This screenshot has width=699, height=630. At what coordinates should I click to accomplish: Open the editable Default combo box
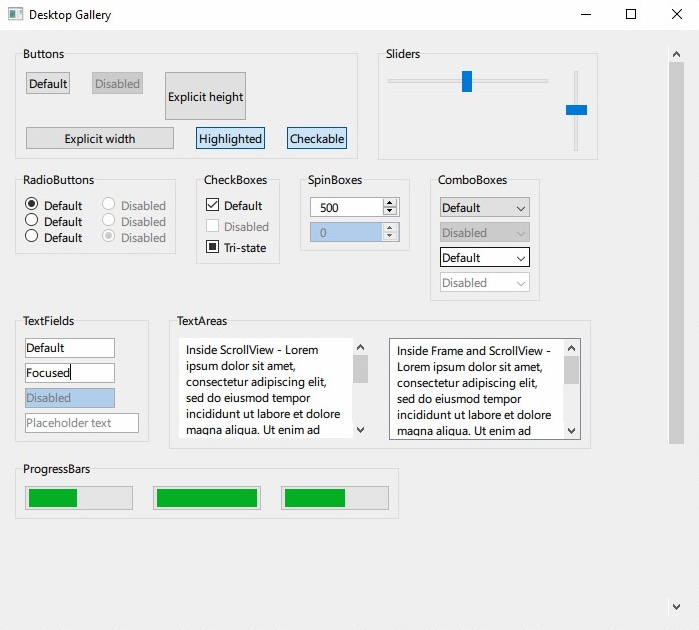click(485, 257)
